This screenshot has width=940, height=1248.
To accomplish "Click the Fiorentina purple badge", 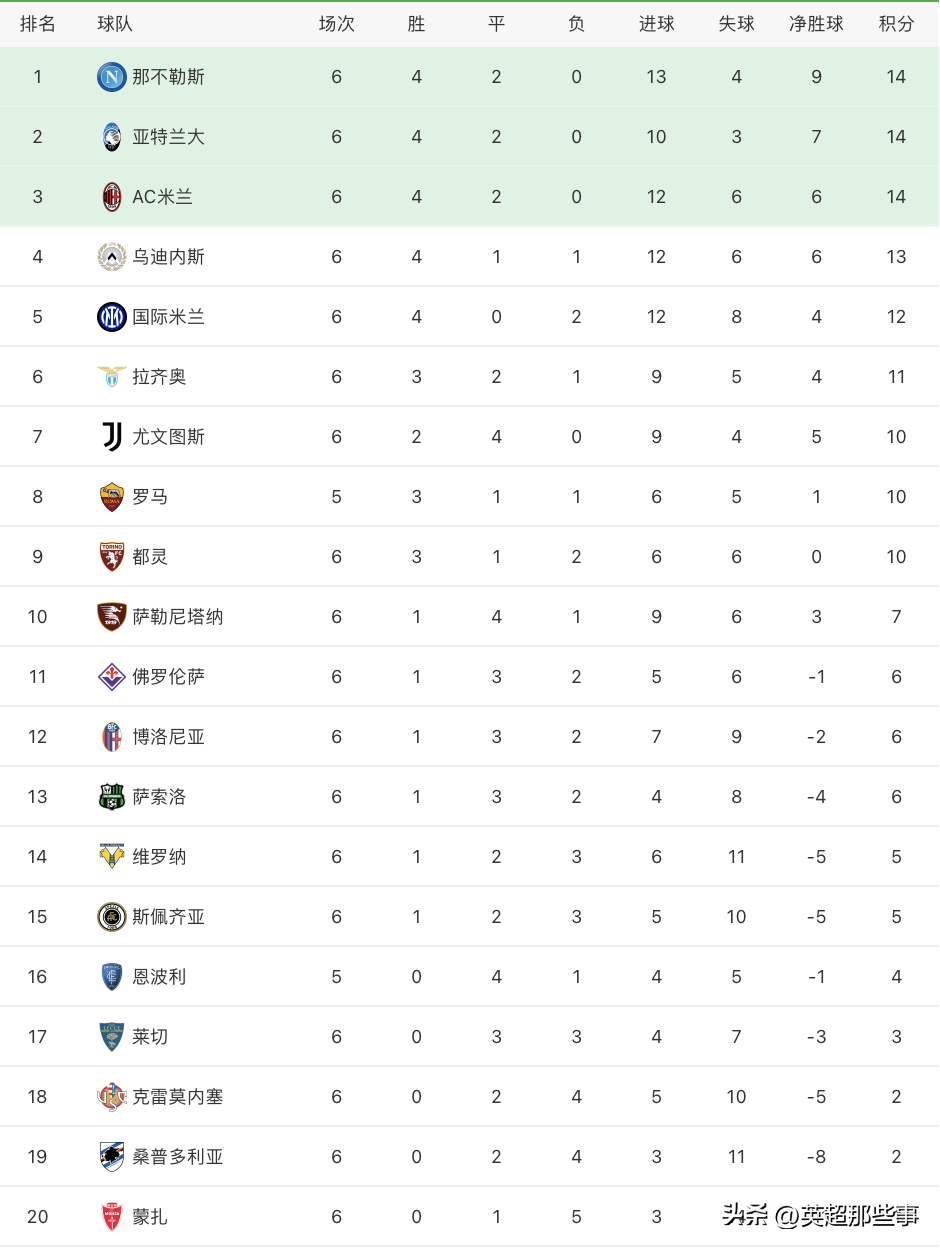I will tap(112, 677).
